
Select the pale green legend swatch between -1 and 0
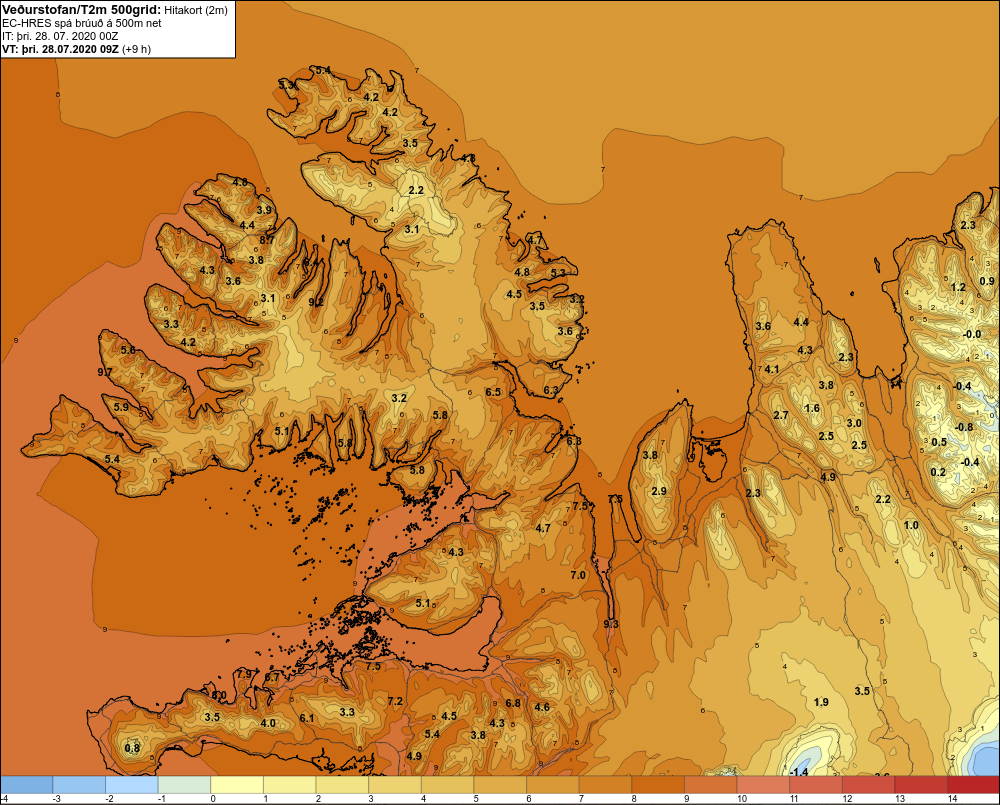click(x=184, y=785)
